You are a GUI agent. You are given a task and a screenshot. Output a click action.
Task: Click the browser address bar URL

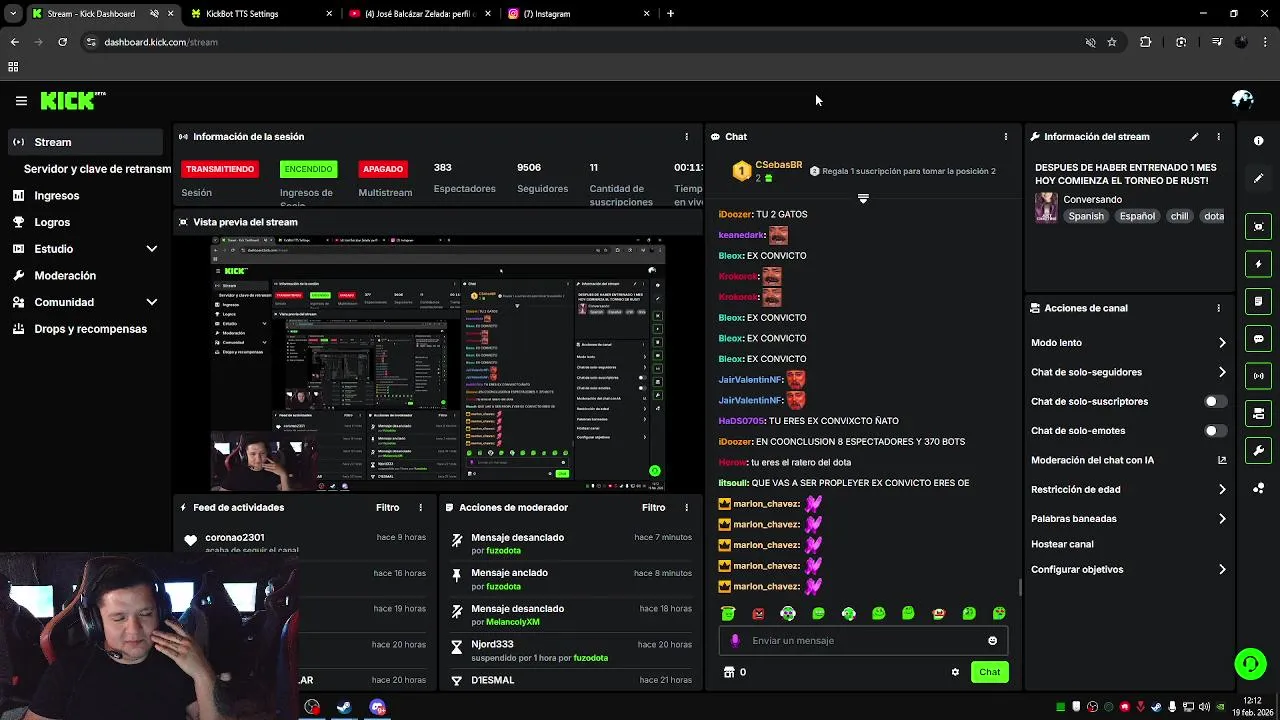point(160,42)
